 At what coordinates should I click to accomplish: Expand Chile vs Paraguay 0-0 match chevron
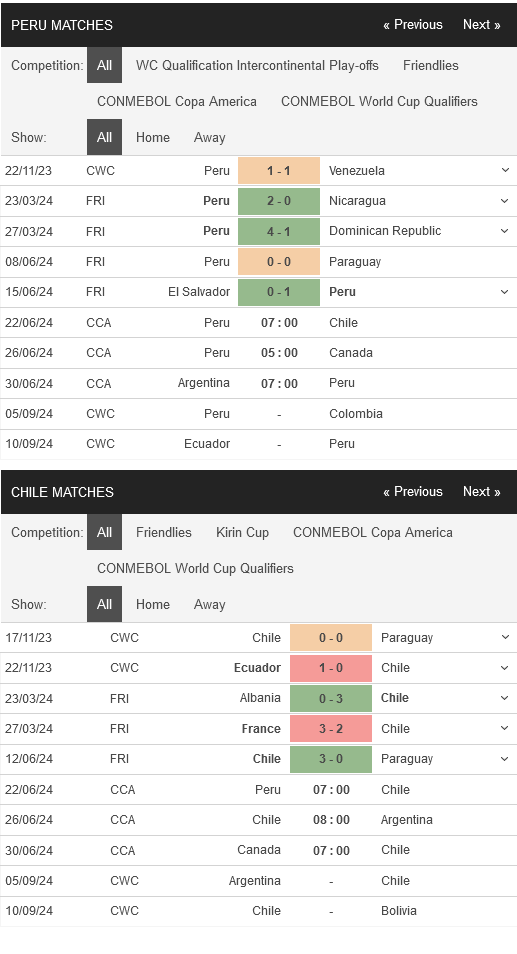pos(505,638)
